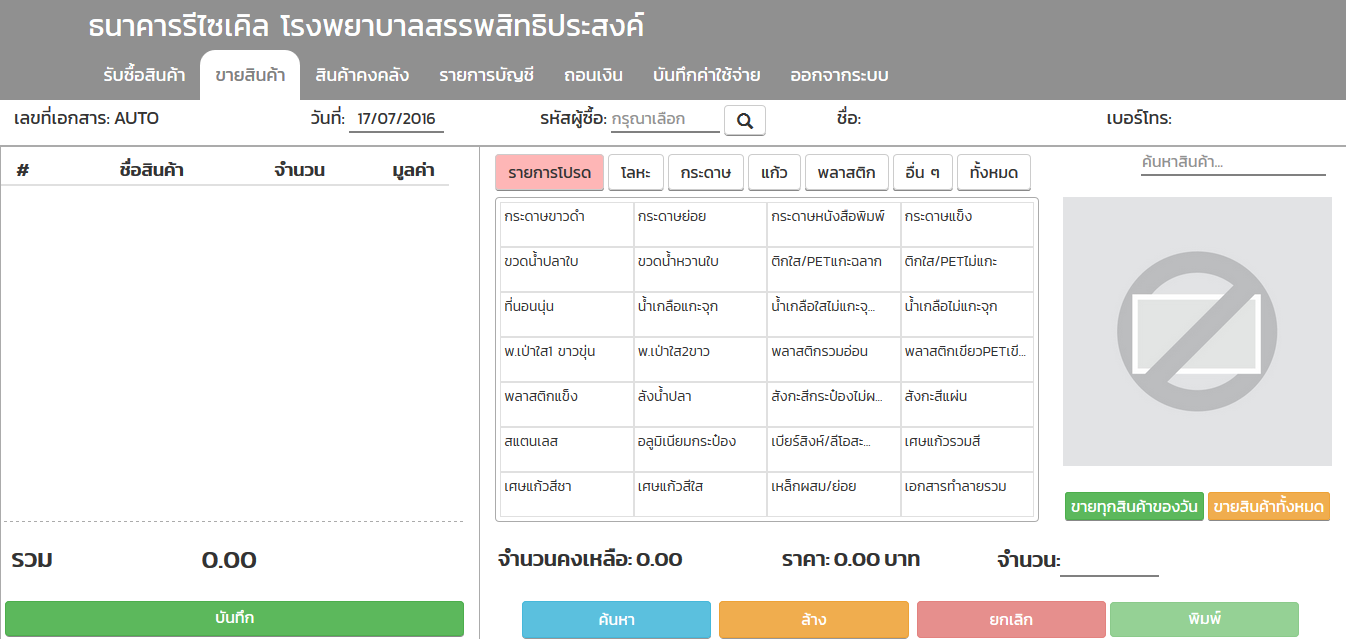Show the พลาสติก category products

[x=845, y=173]
